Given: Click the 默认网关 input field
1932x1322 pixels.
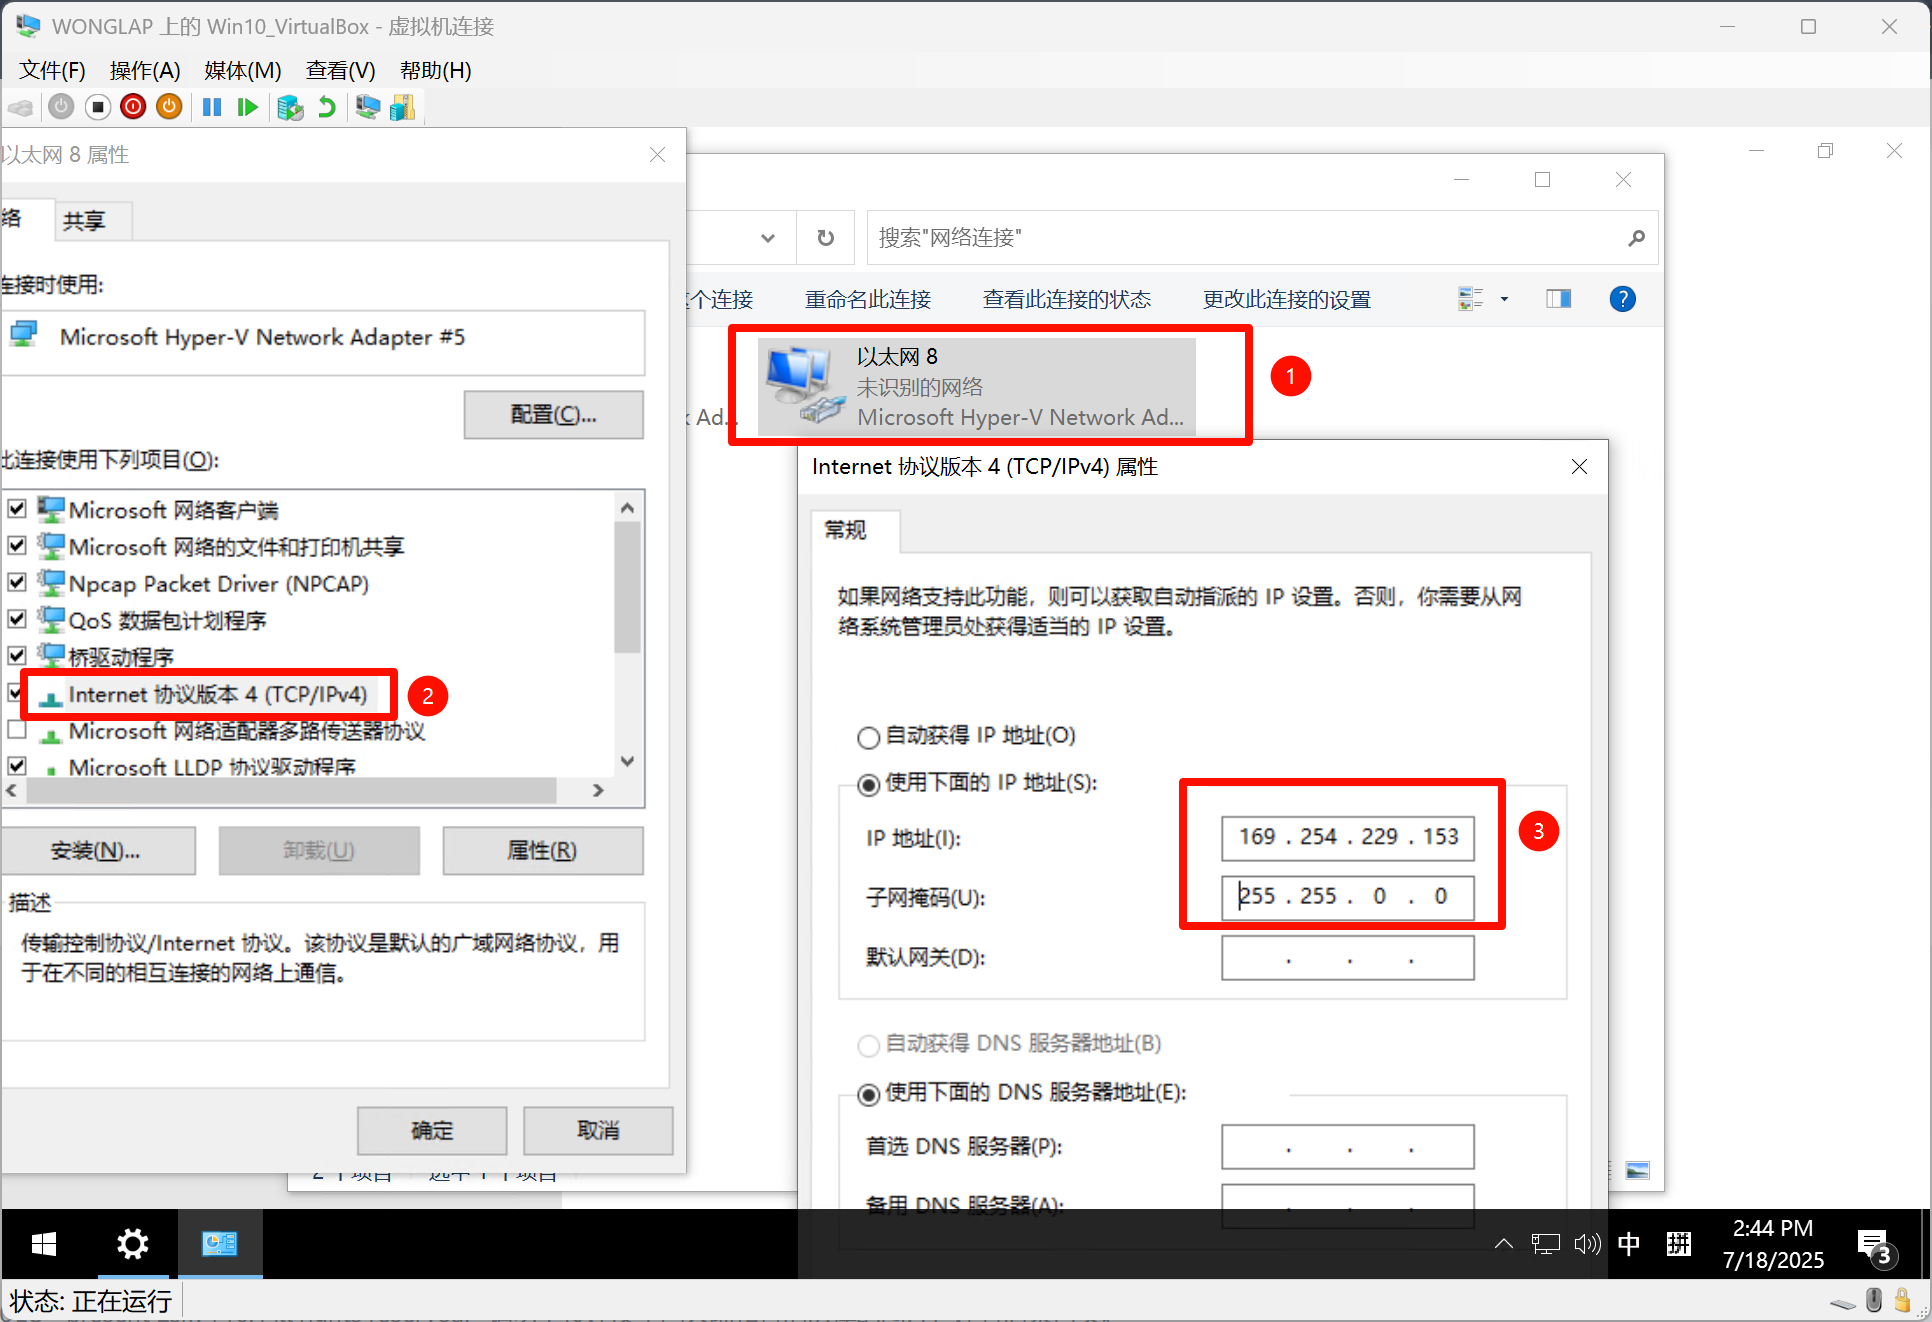Looking at the screenshot, I should point(1347,957).
